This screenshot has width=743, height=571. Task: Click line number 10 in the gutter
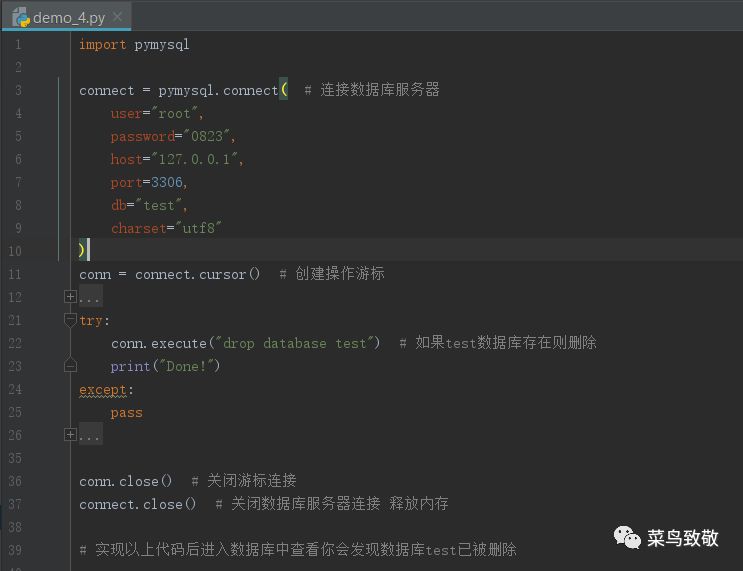pos(15,251)
